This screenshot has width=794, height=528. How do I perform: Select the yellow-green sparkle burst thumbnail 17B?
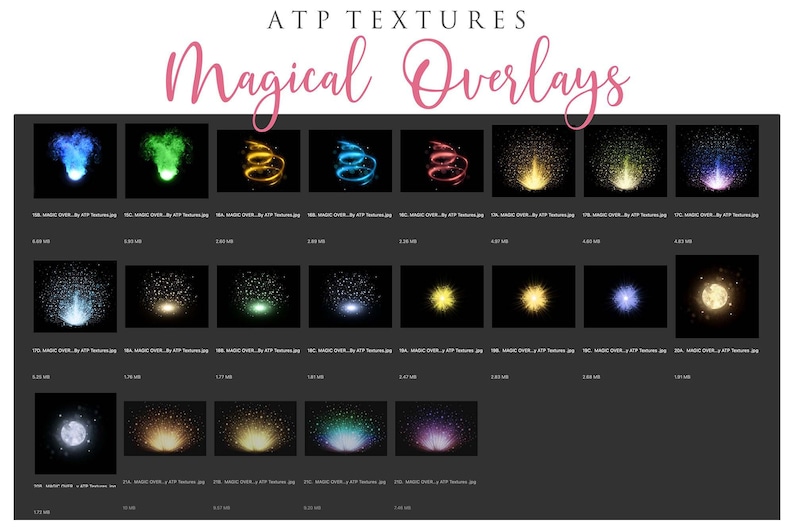[x=625, y=161]
